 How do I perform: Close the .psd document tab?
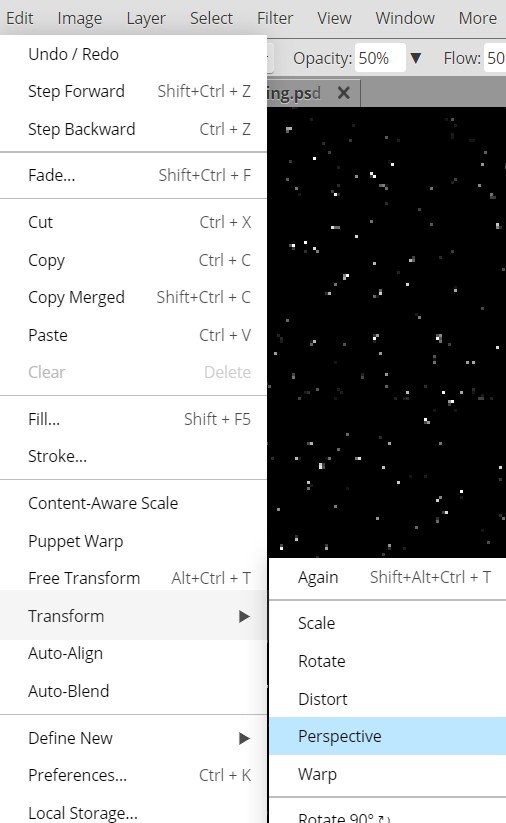pos(344,93)
